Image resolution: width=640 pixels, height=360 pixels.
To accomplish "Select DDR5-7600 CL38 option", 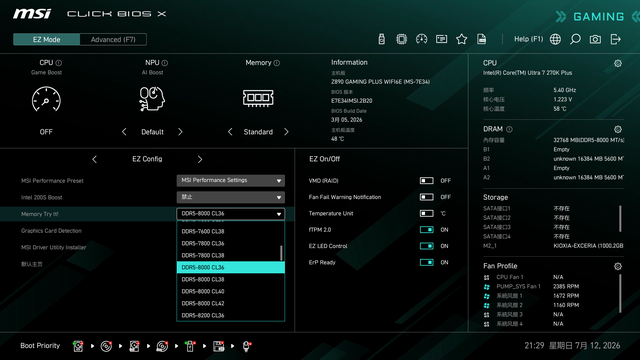I will tap(228, 231).
